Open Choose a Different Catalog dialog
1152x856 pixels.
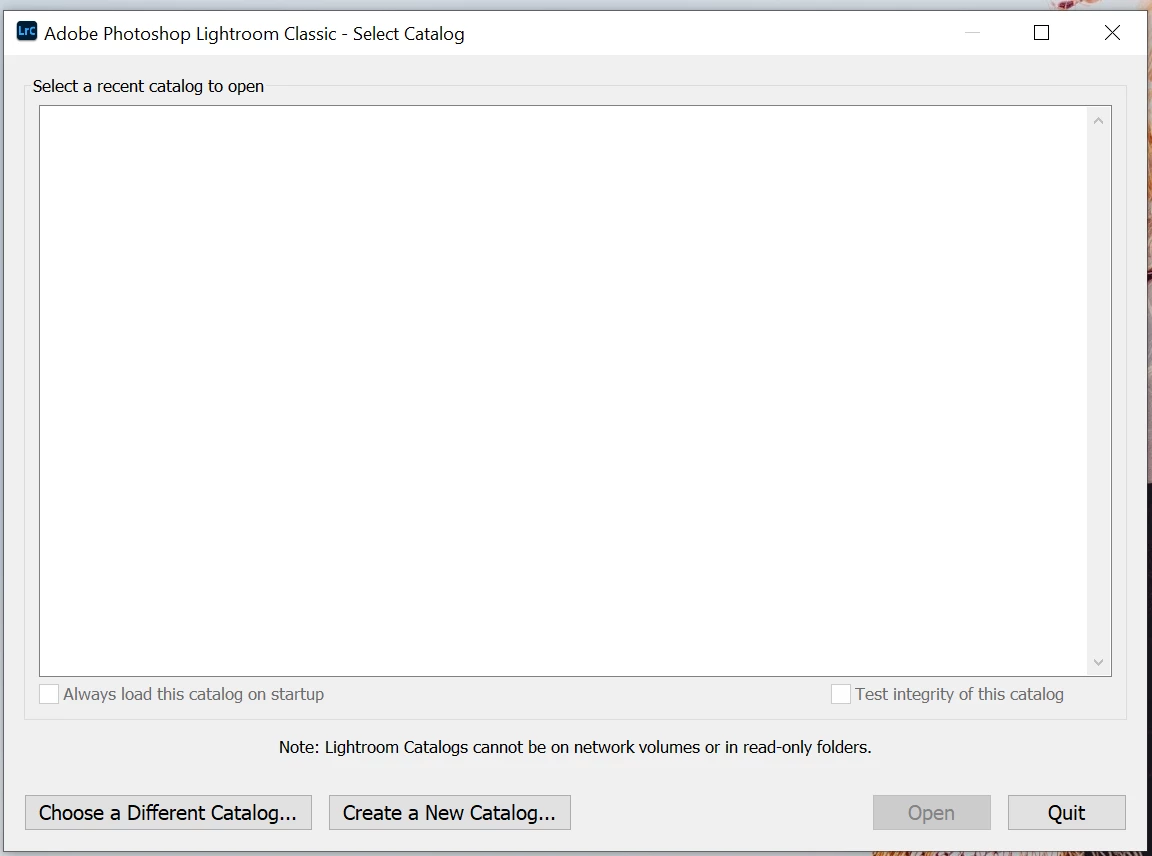pos(168,813)
